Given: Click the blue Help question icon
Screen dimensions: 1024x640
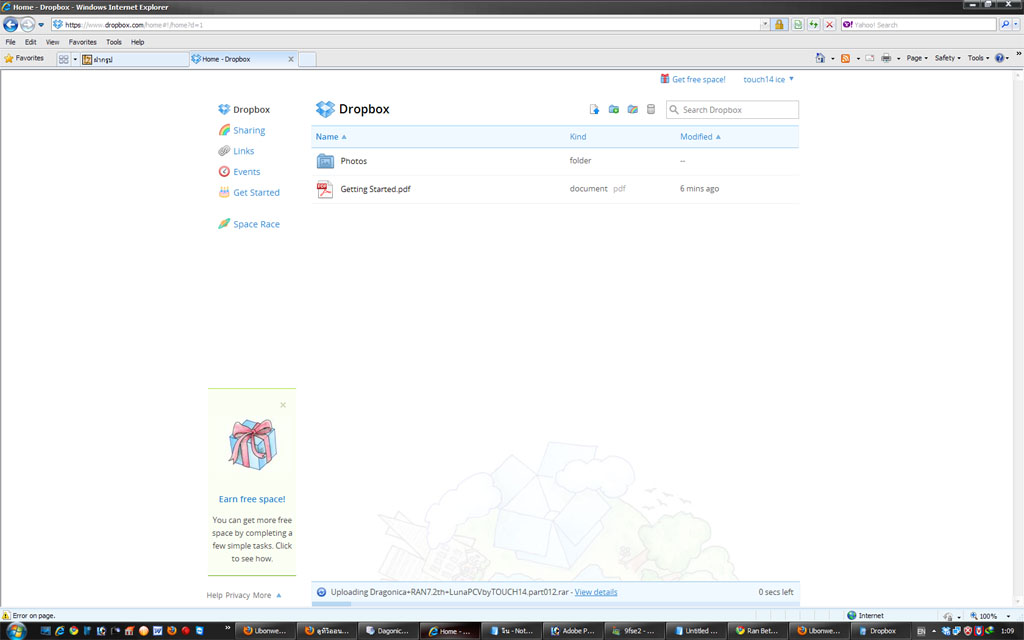Looking at the screenshot, I should pyautogui.click(x=999, y=58).
